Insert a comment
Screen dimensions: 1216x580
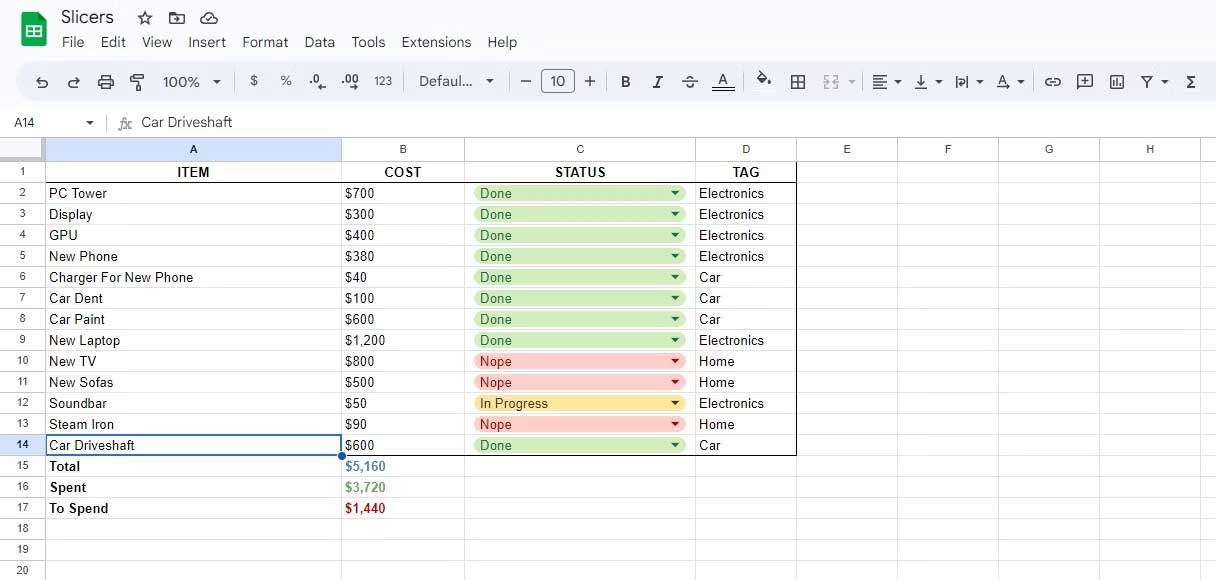pos(1084,82)
